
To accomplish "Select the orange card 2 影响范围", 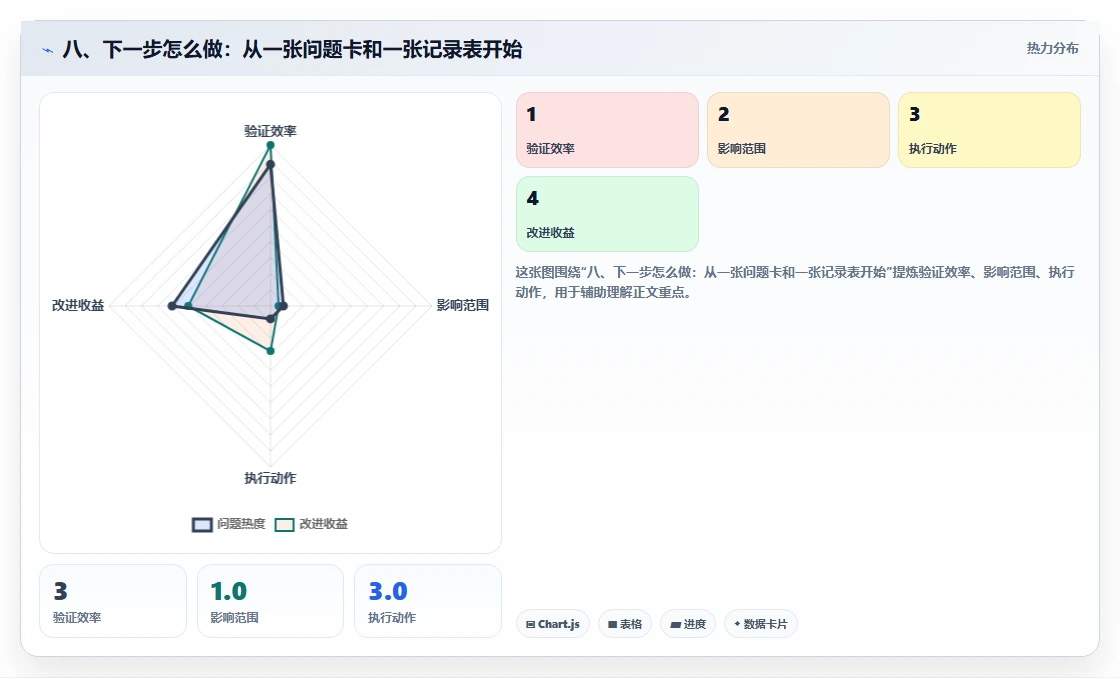I will 798,130.
